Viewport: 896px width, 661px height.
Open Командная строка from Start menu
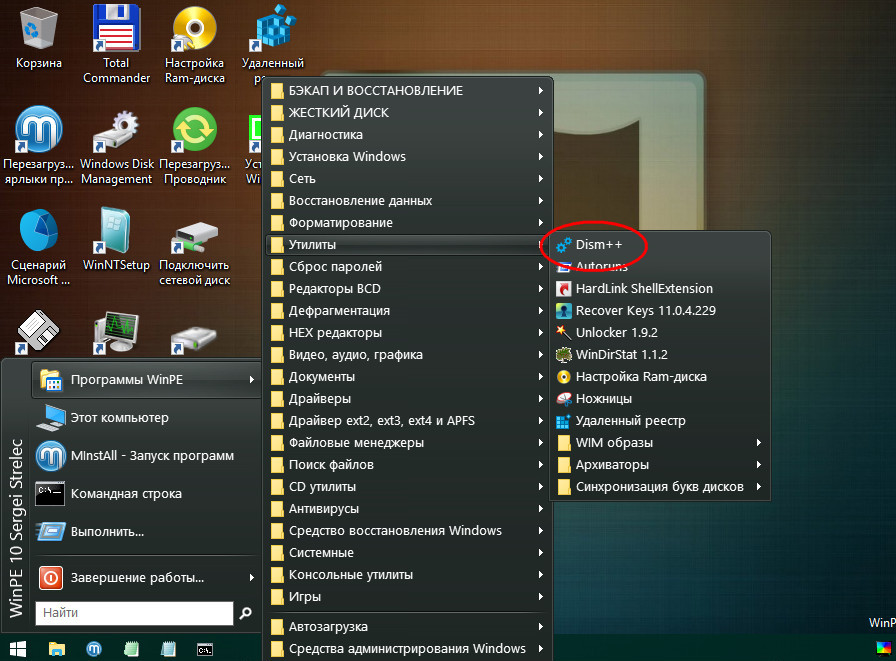click(126, 493)
